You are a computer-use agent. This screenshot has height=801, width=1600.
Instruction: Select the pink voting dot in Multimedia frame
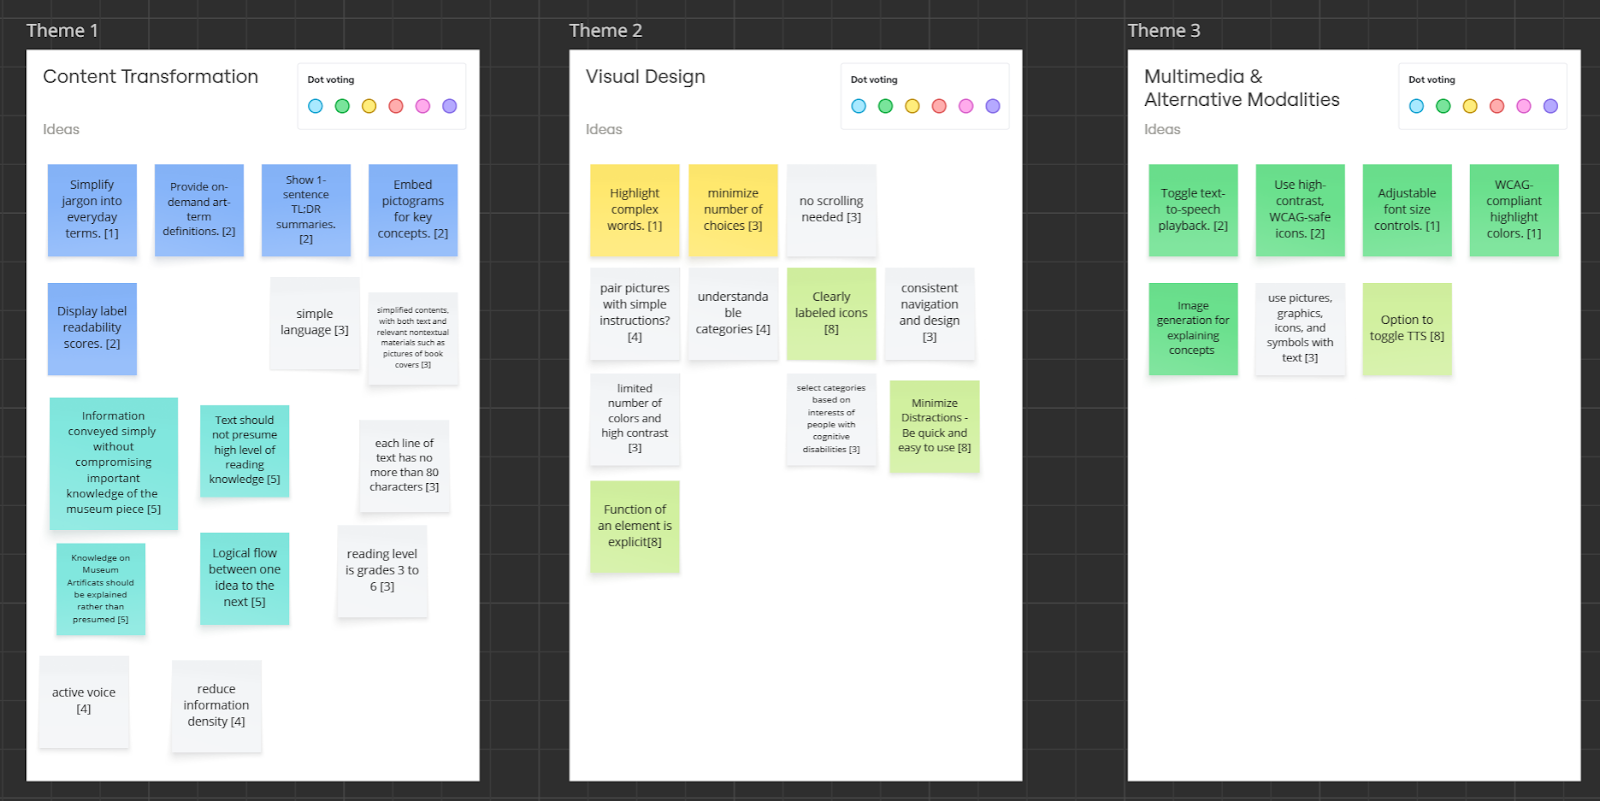1524,106
